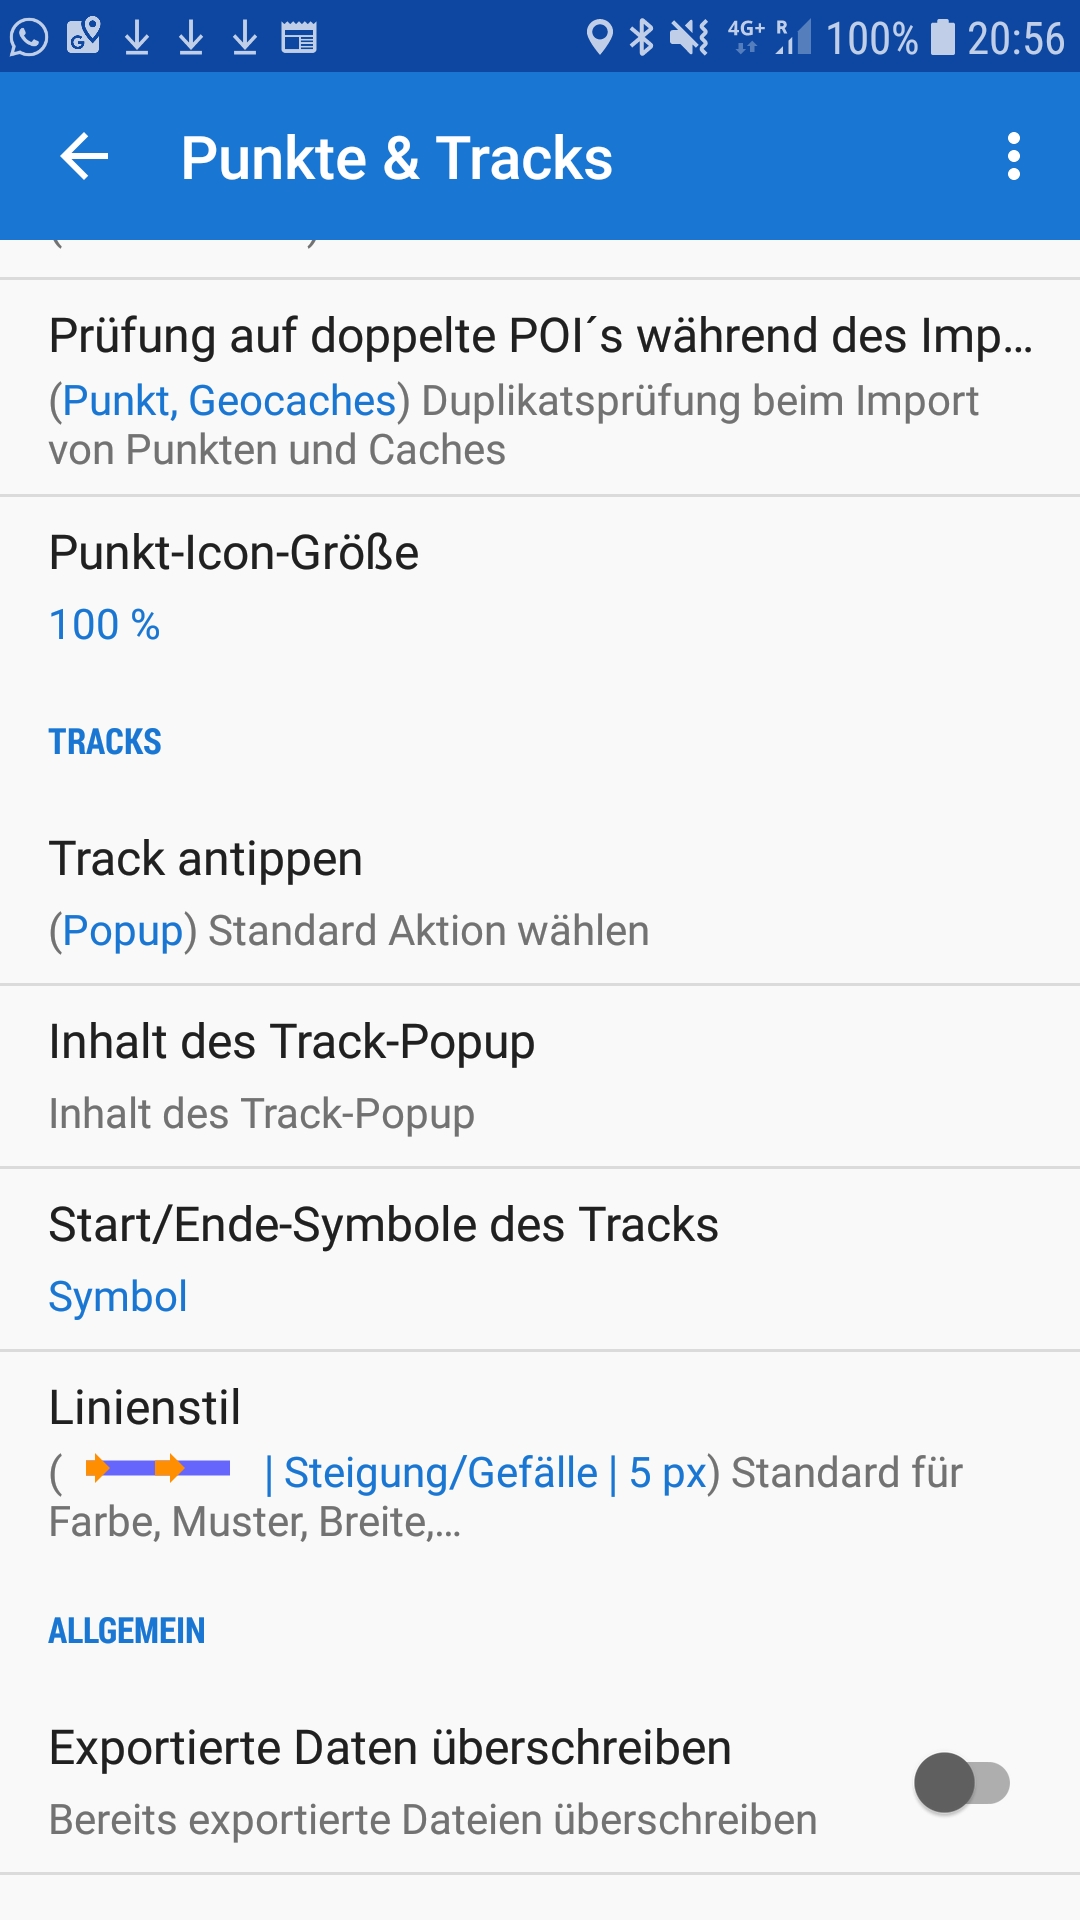Image resolution: width=1080 pixels, height=1920 pixels.
Task: Tap the battery icon in status bar
Action: 942,38
